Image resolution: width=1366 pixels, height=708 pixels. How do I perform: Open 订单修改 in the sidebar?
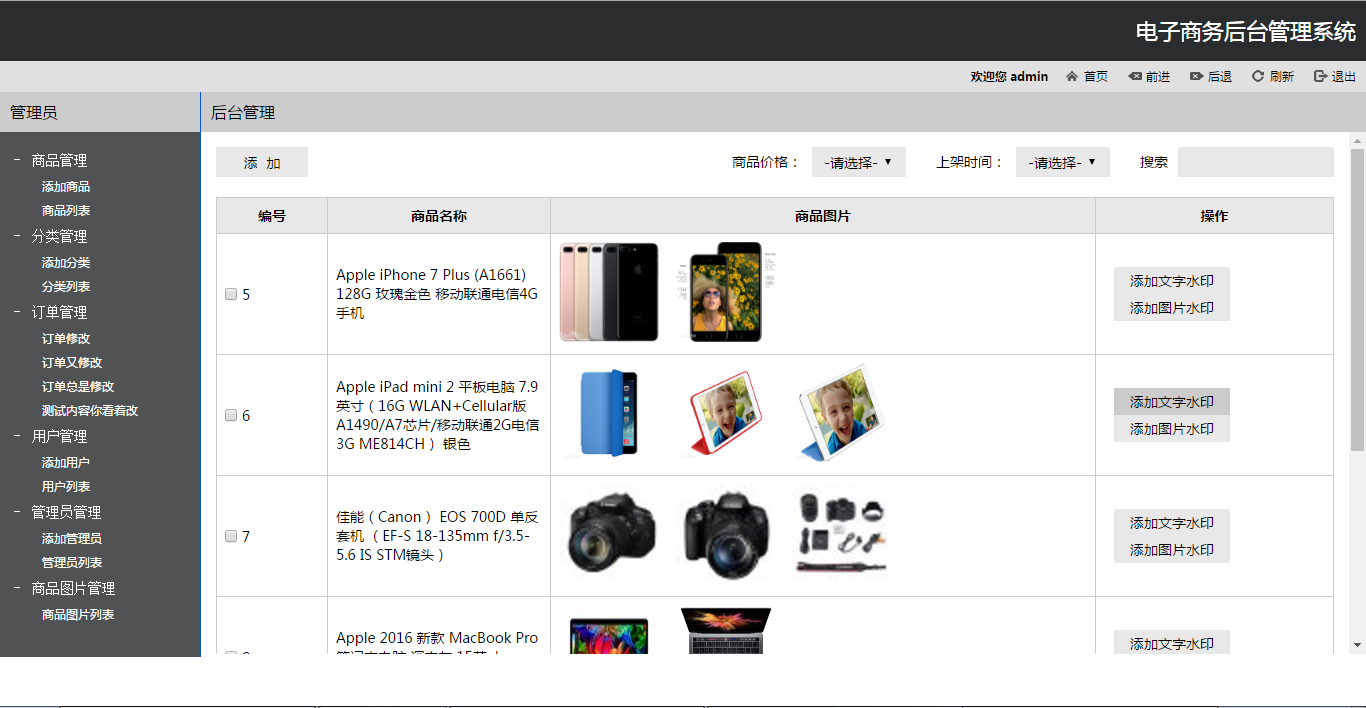pos(66,339)
